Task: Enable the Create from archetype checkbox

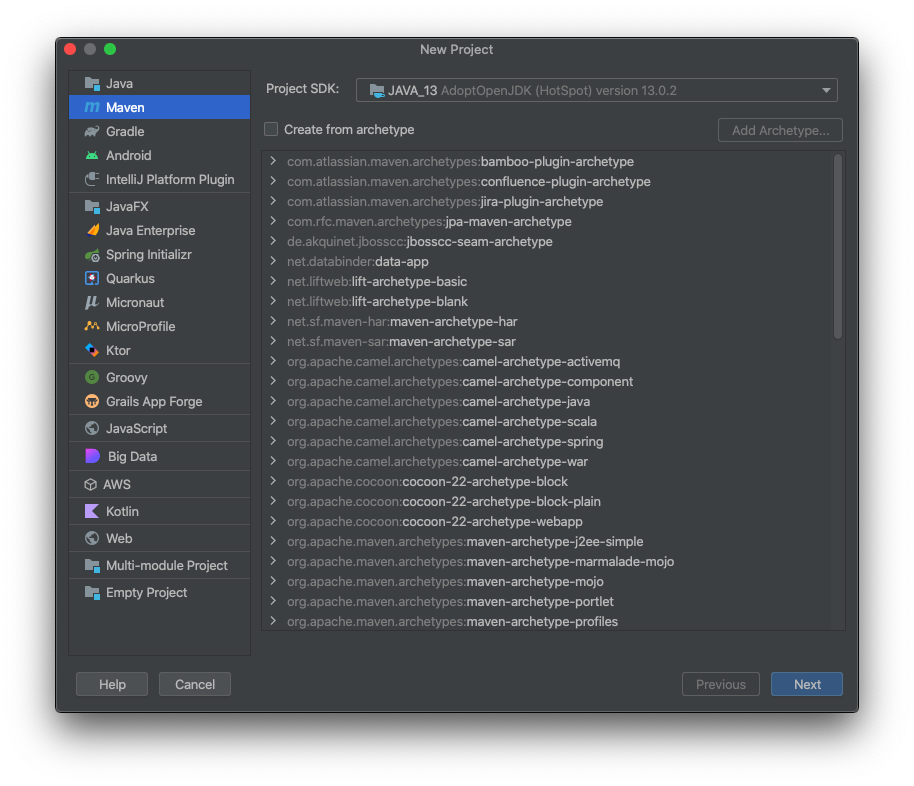Action: [271, 129]
